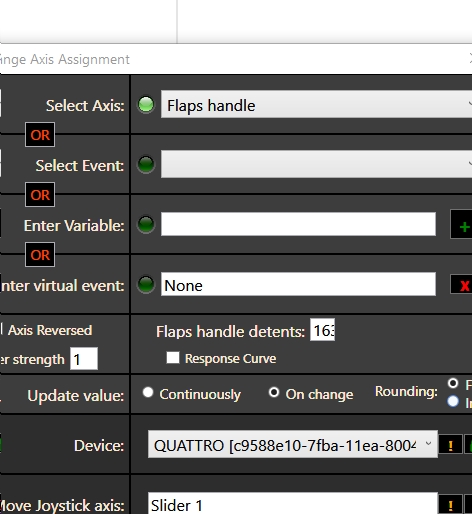Click the exclamation icon next to Device dropdown
Viewport: 472px width, 514px height.
coord(450,445)
